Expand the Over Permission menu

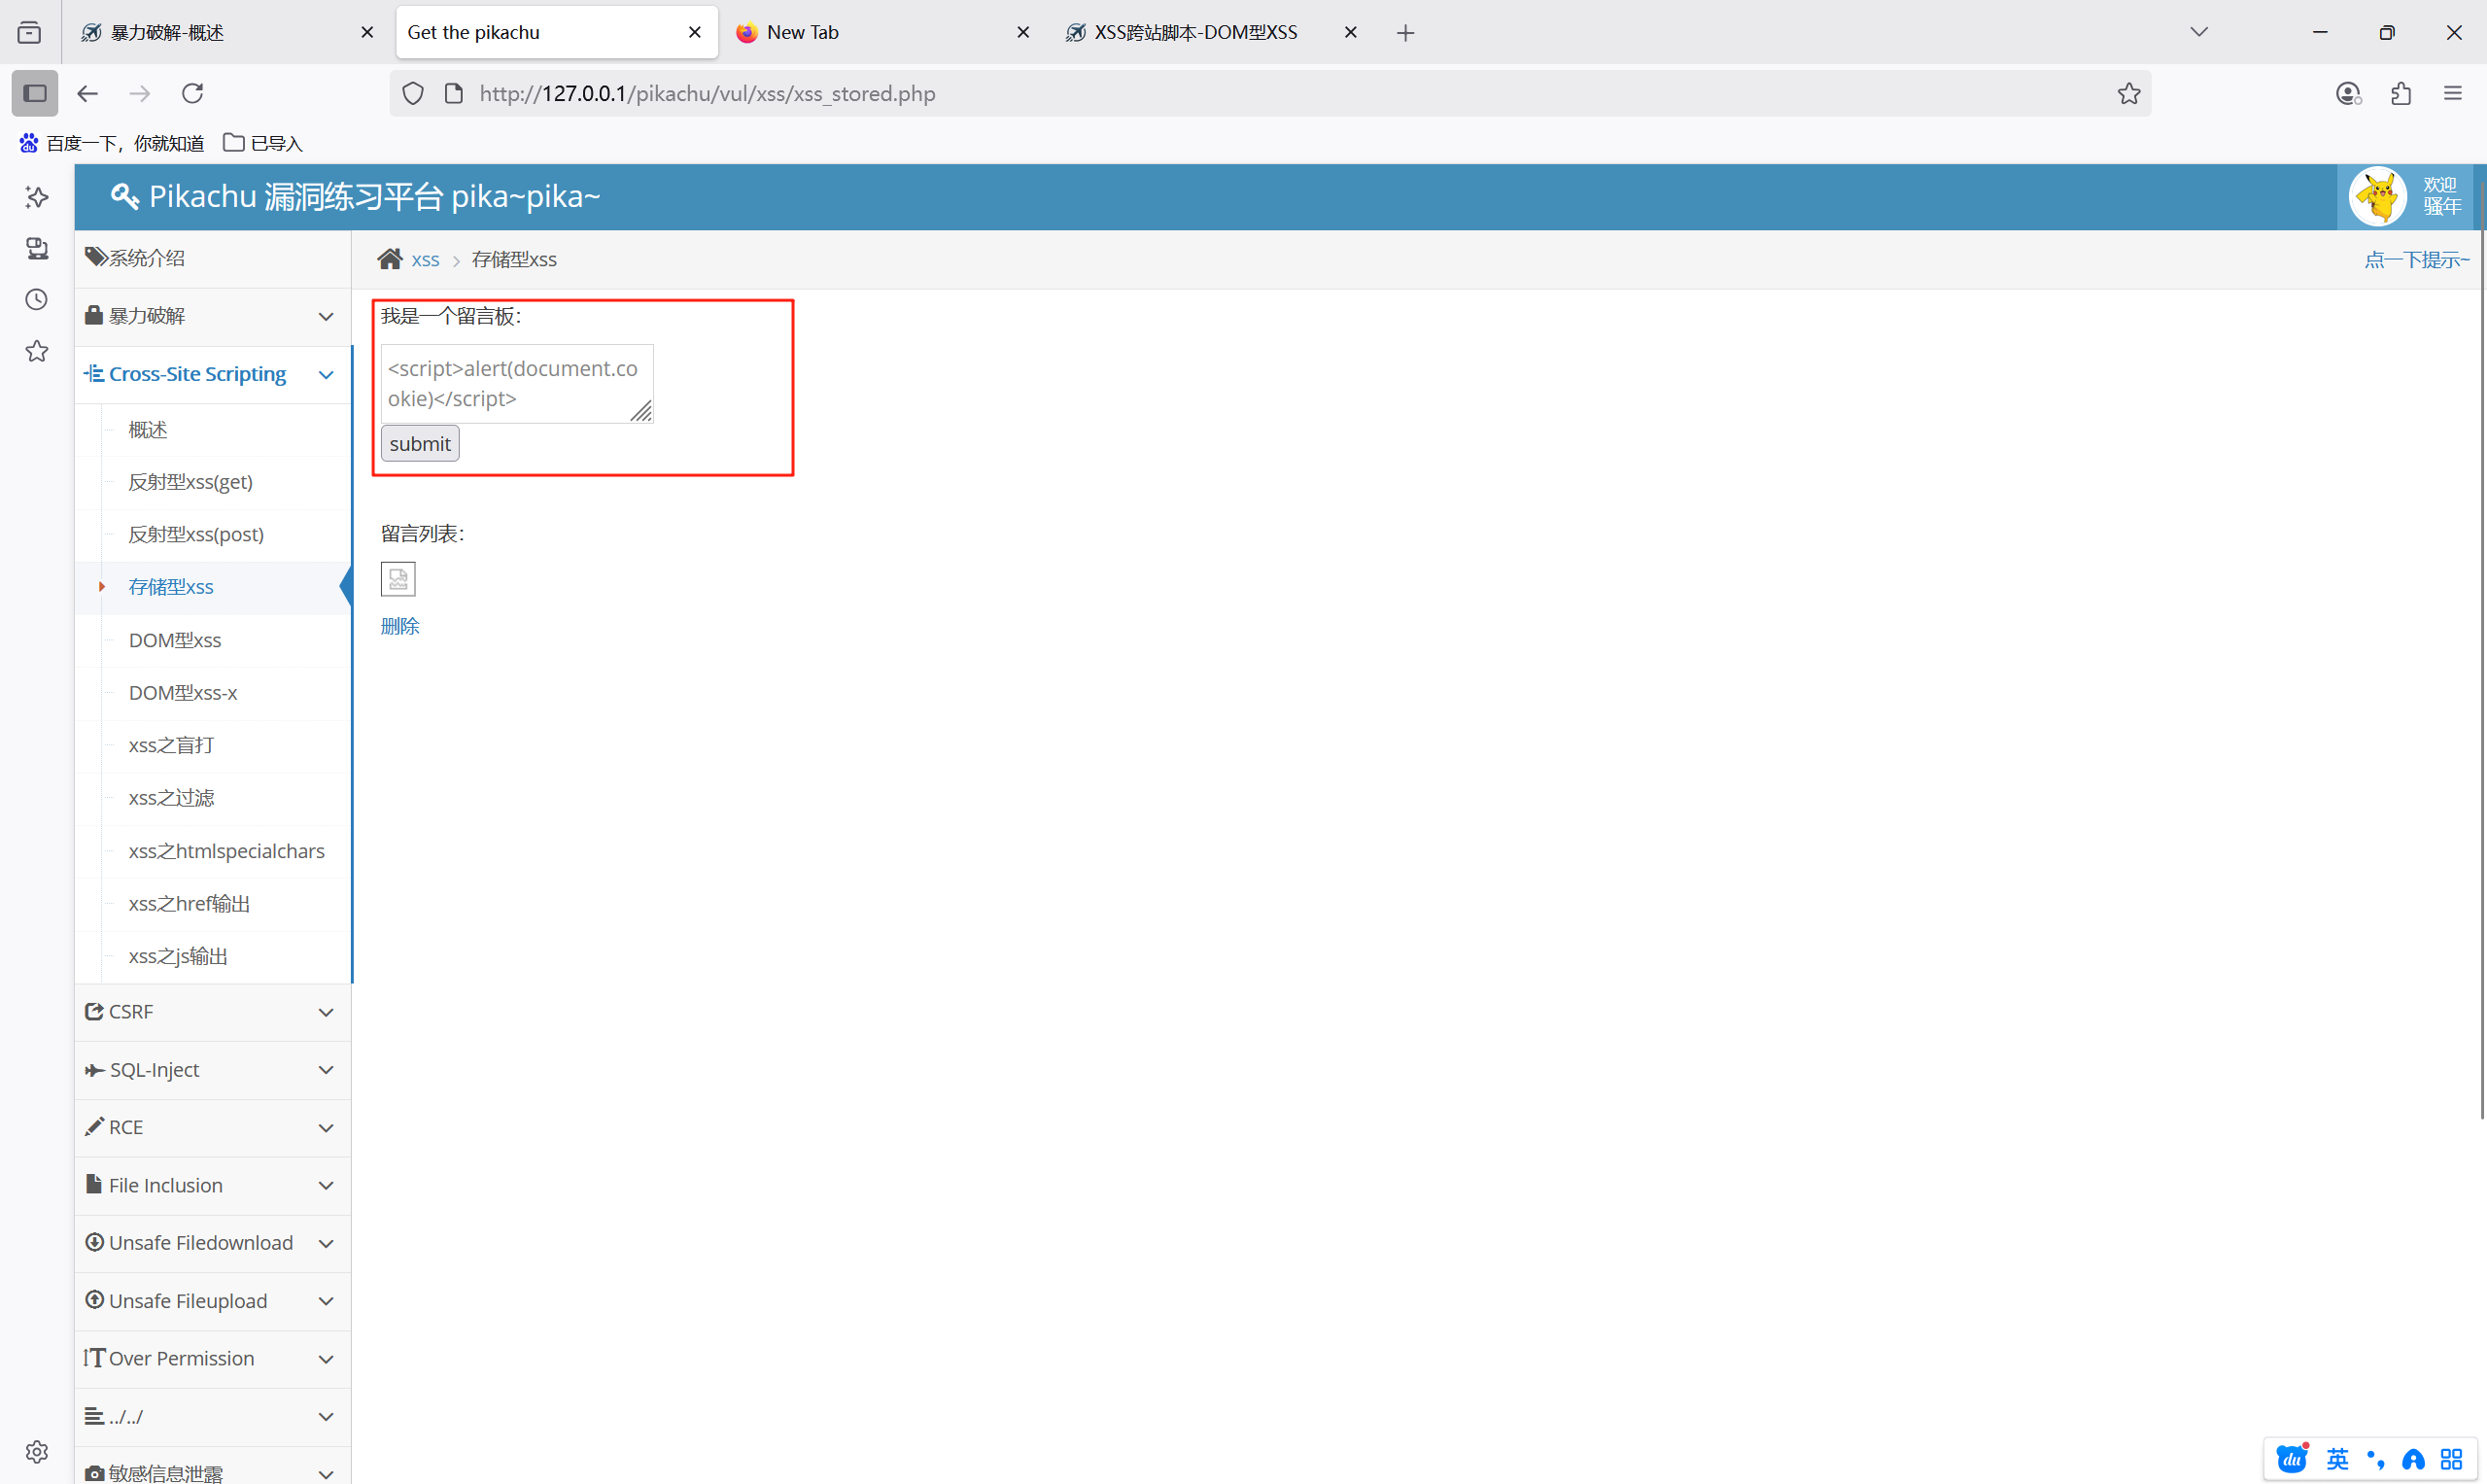[x=213, y=1358]
